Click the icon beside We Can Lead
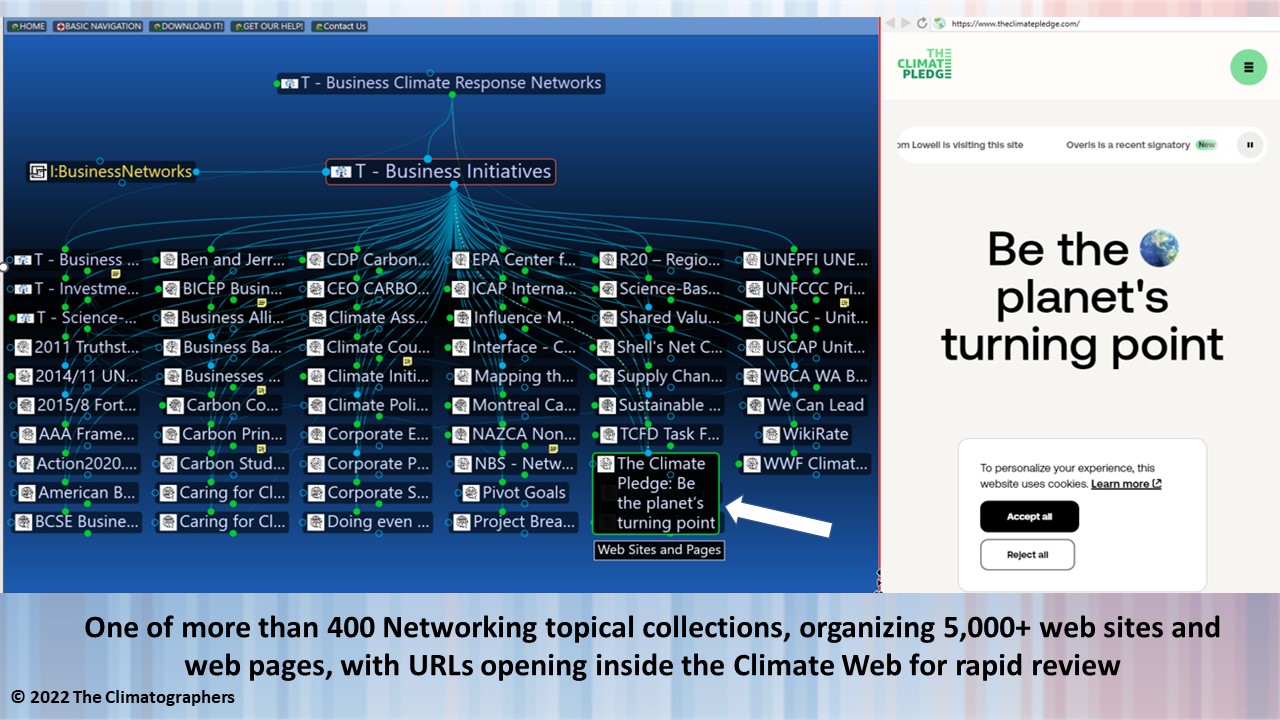The height and width of the screenshot is (720, 1280). [754, 406]
